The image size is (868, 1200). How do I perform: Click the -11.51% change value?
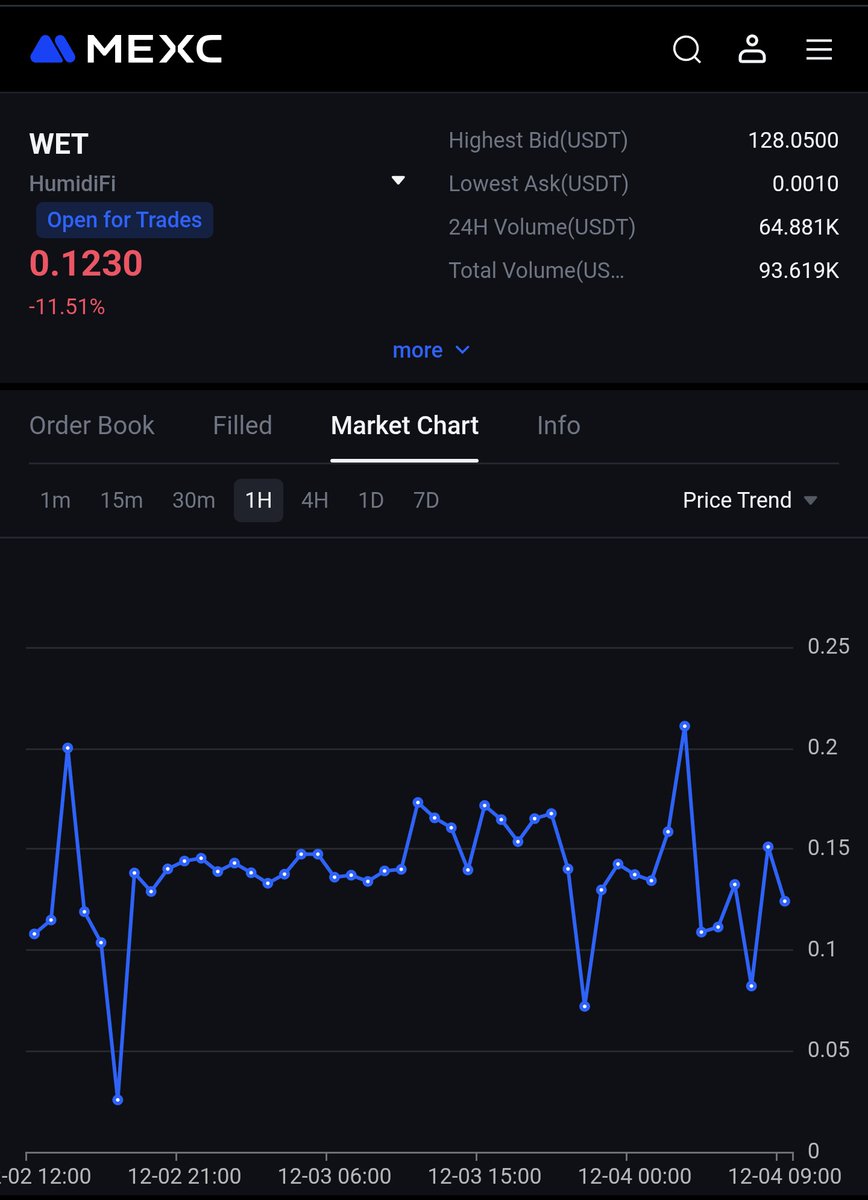[67, 307]
